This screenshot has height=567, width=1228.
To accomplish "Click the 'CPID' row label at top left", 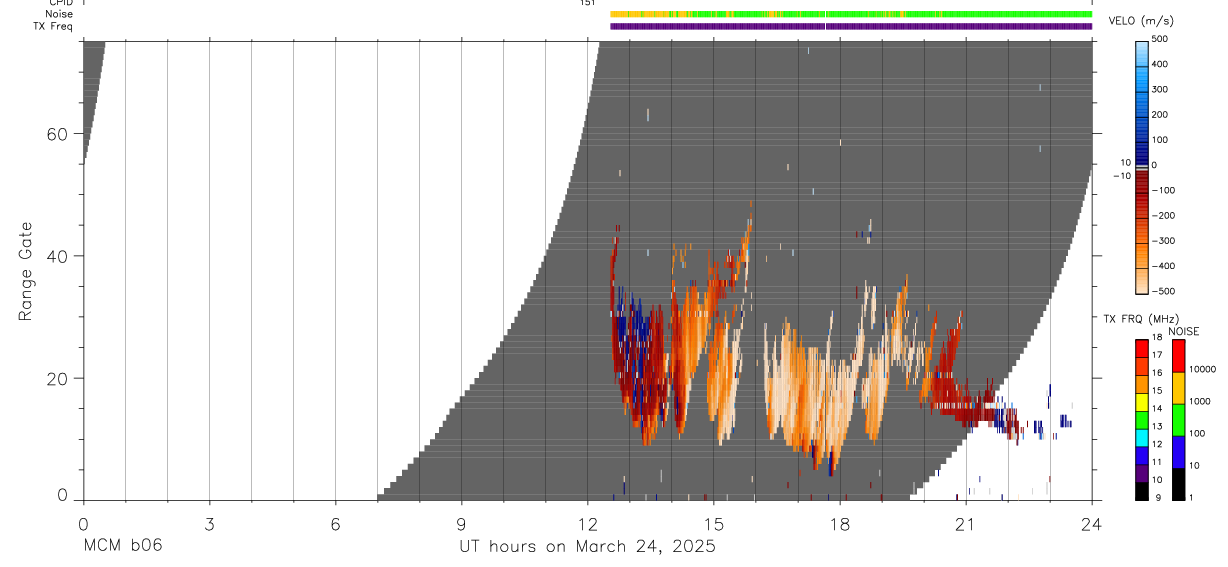I will (x=60, y=3).
